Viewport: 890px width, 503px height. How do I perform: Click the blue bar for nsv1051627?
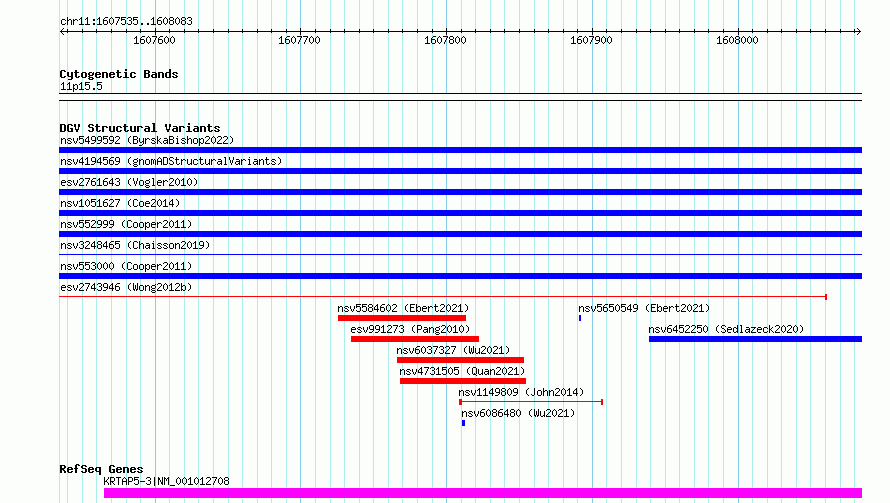click(460, 213)
